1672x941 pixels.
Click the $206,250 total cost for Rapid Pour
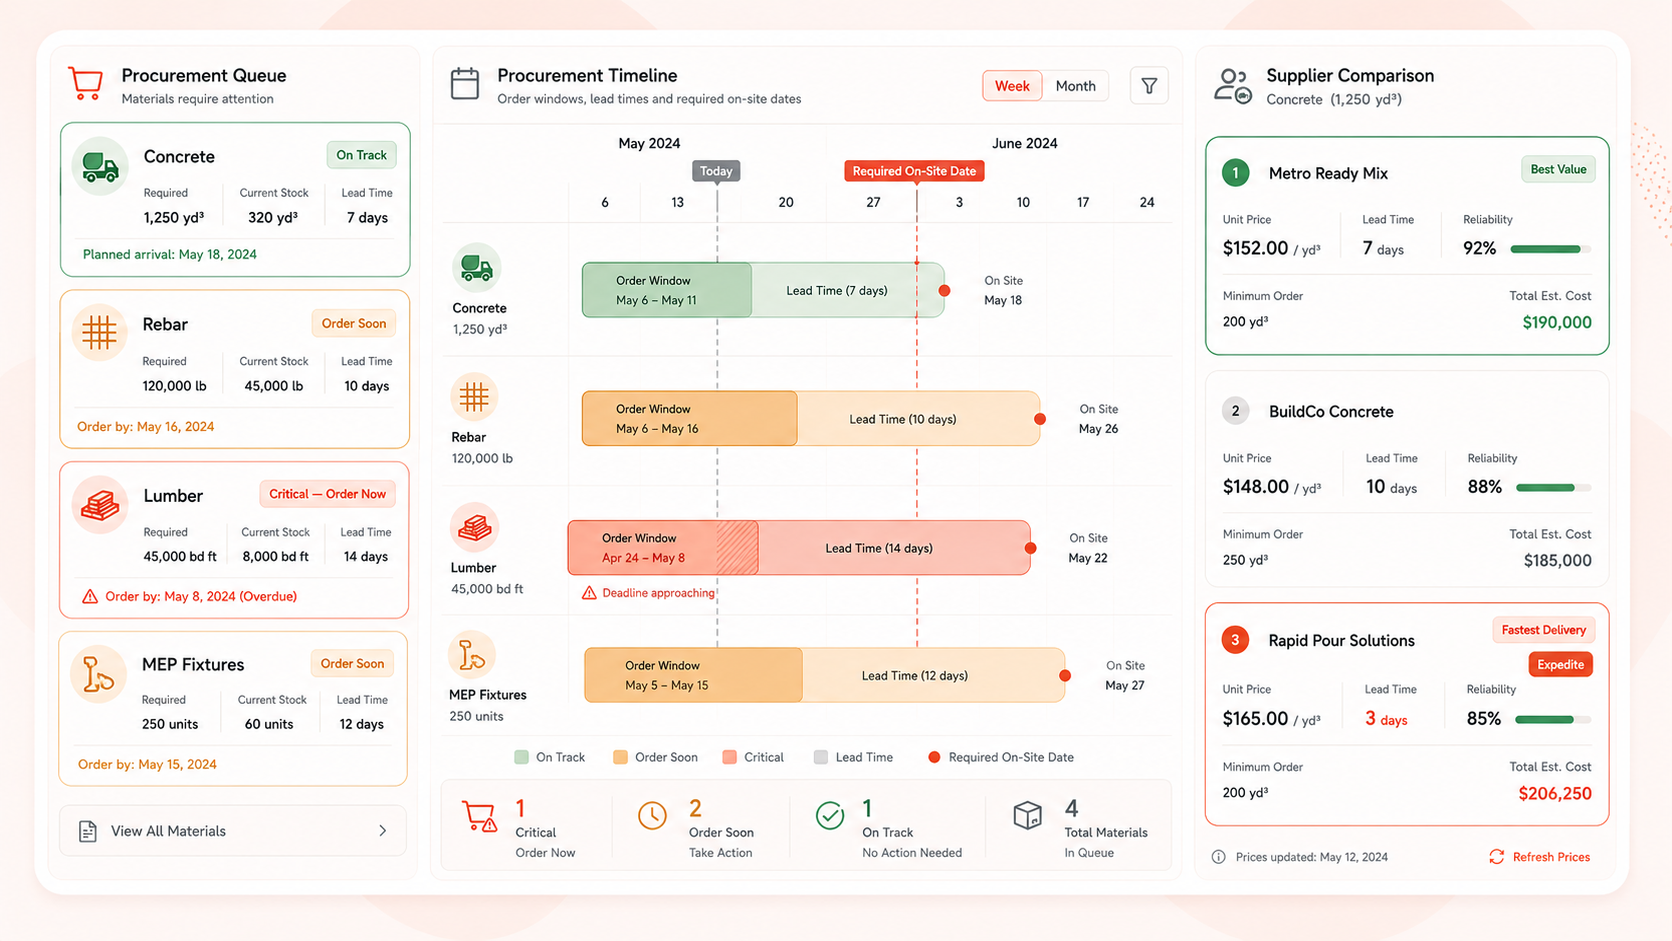pyautogui.click(x=1555, y=793)
